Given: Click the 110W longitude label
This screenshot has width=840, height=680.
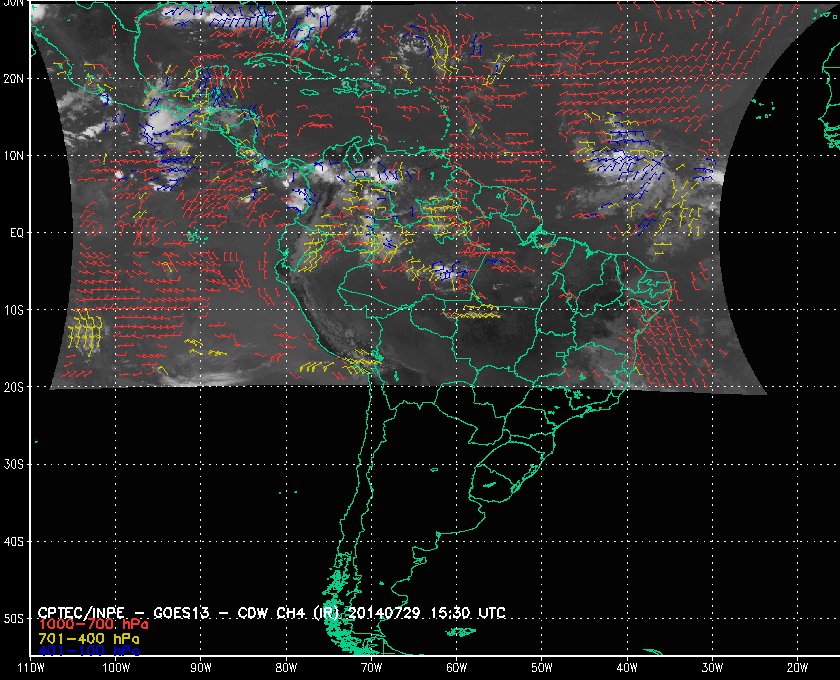Looking at the screenshot, I should point(31,668).
